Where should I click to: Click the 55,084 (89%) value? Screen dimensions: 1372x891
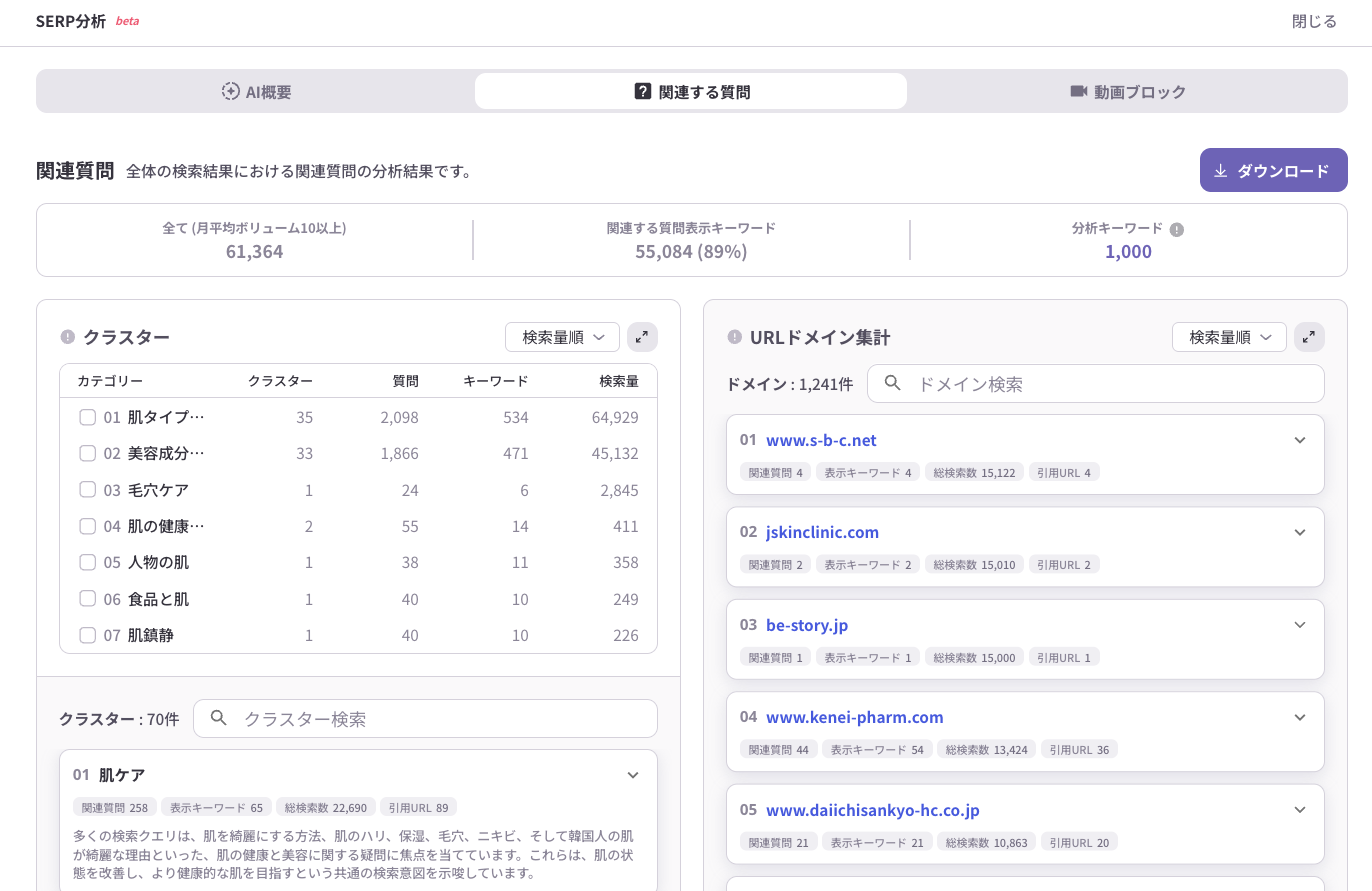point(691,251)
